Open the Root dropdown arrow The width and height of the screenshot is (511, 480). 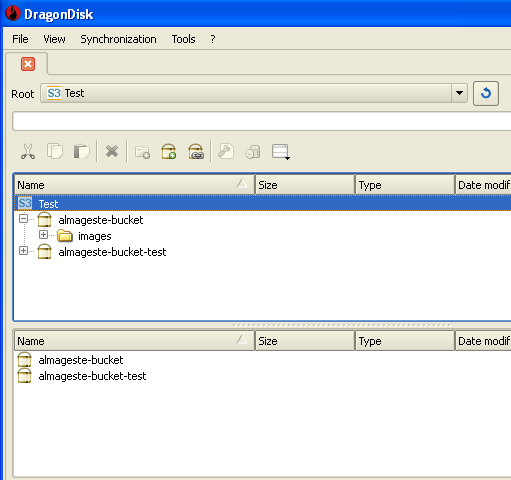(x=459, y=93)
